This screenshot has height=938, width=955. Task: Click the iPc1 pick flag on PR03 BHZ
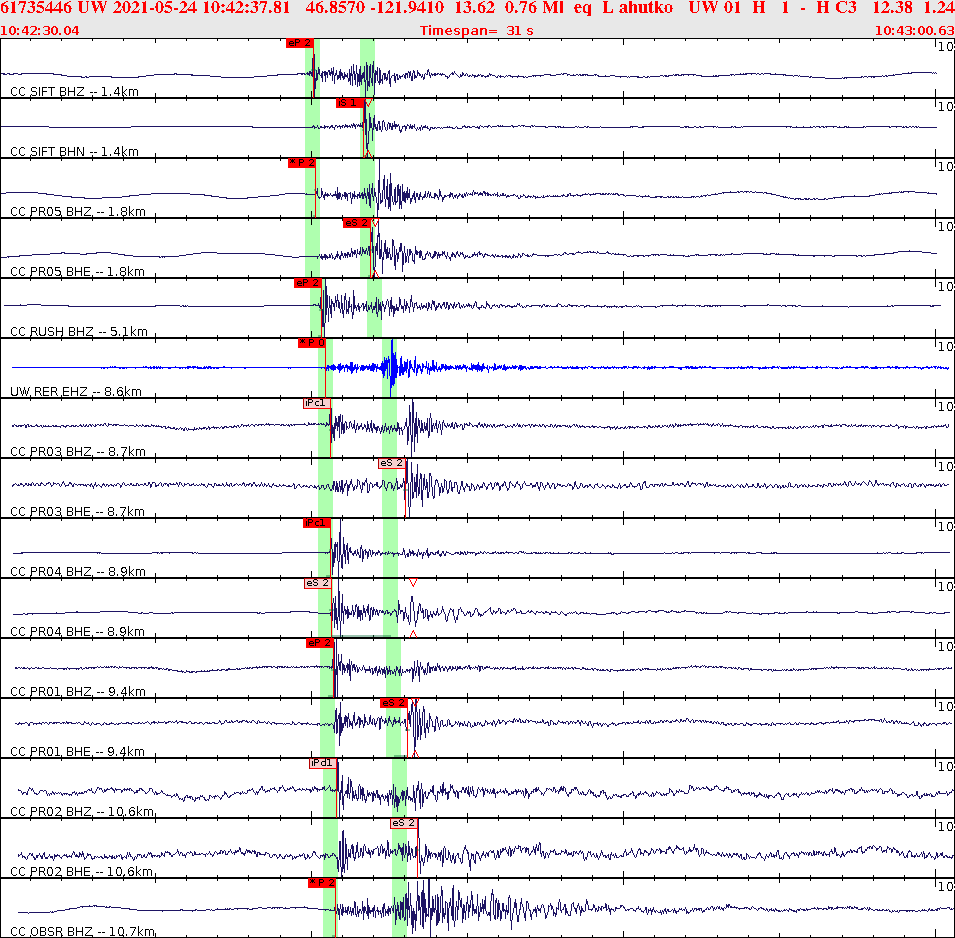[316, 404]
